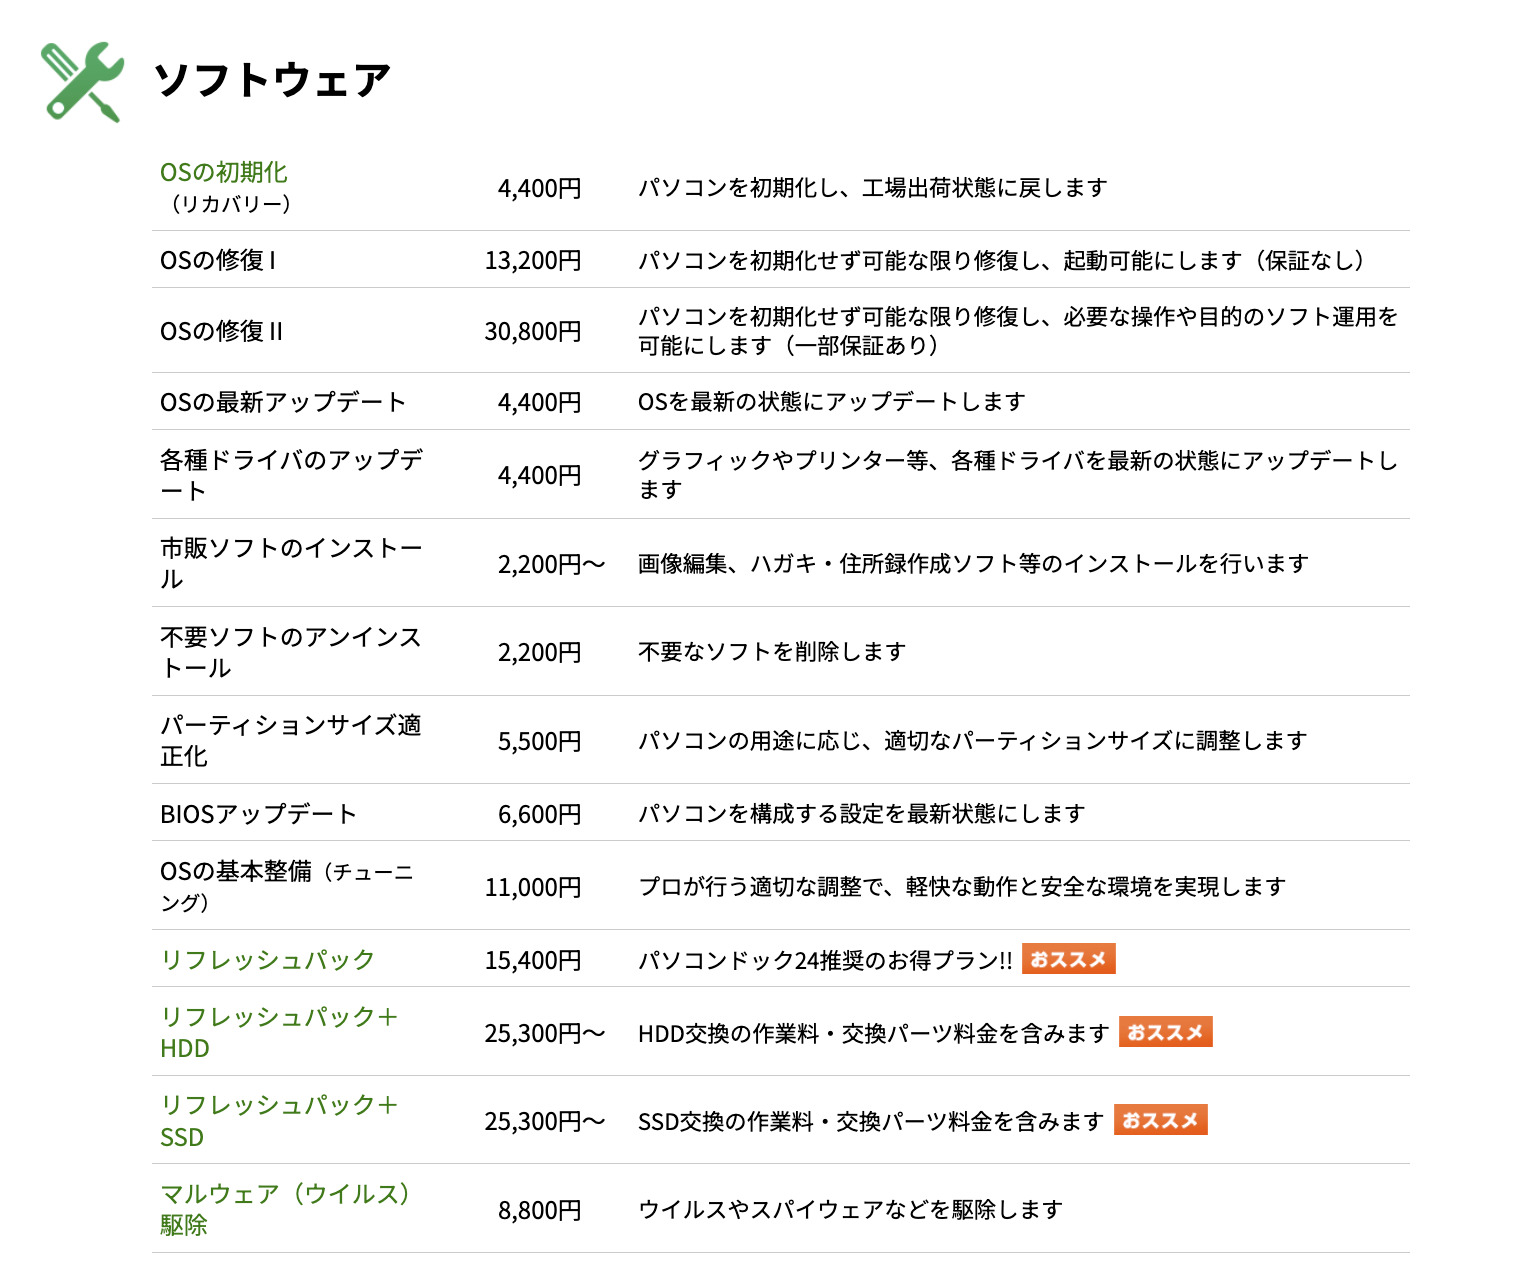Open the リフレッシュパック＋HDD link
This screenshot has width=1520, height=1282.
[279, 1018]
